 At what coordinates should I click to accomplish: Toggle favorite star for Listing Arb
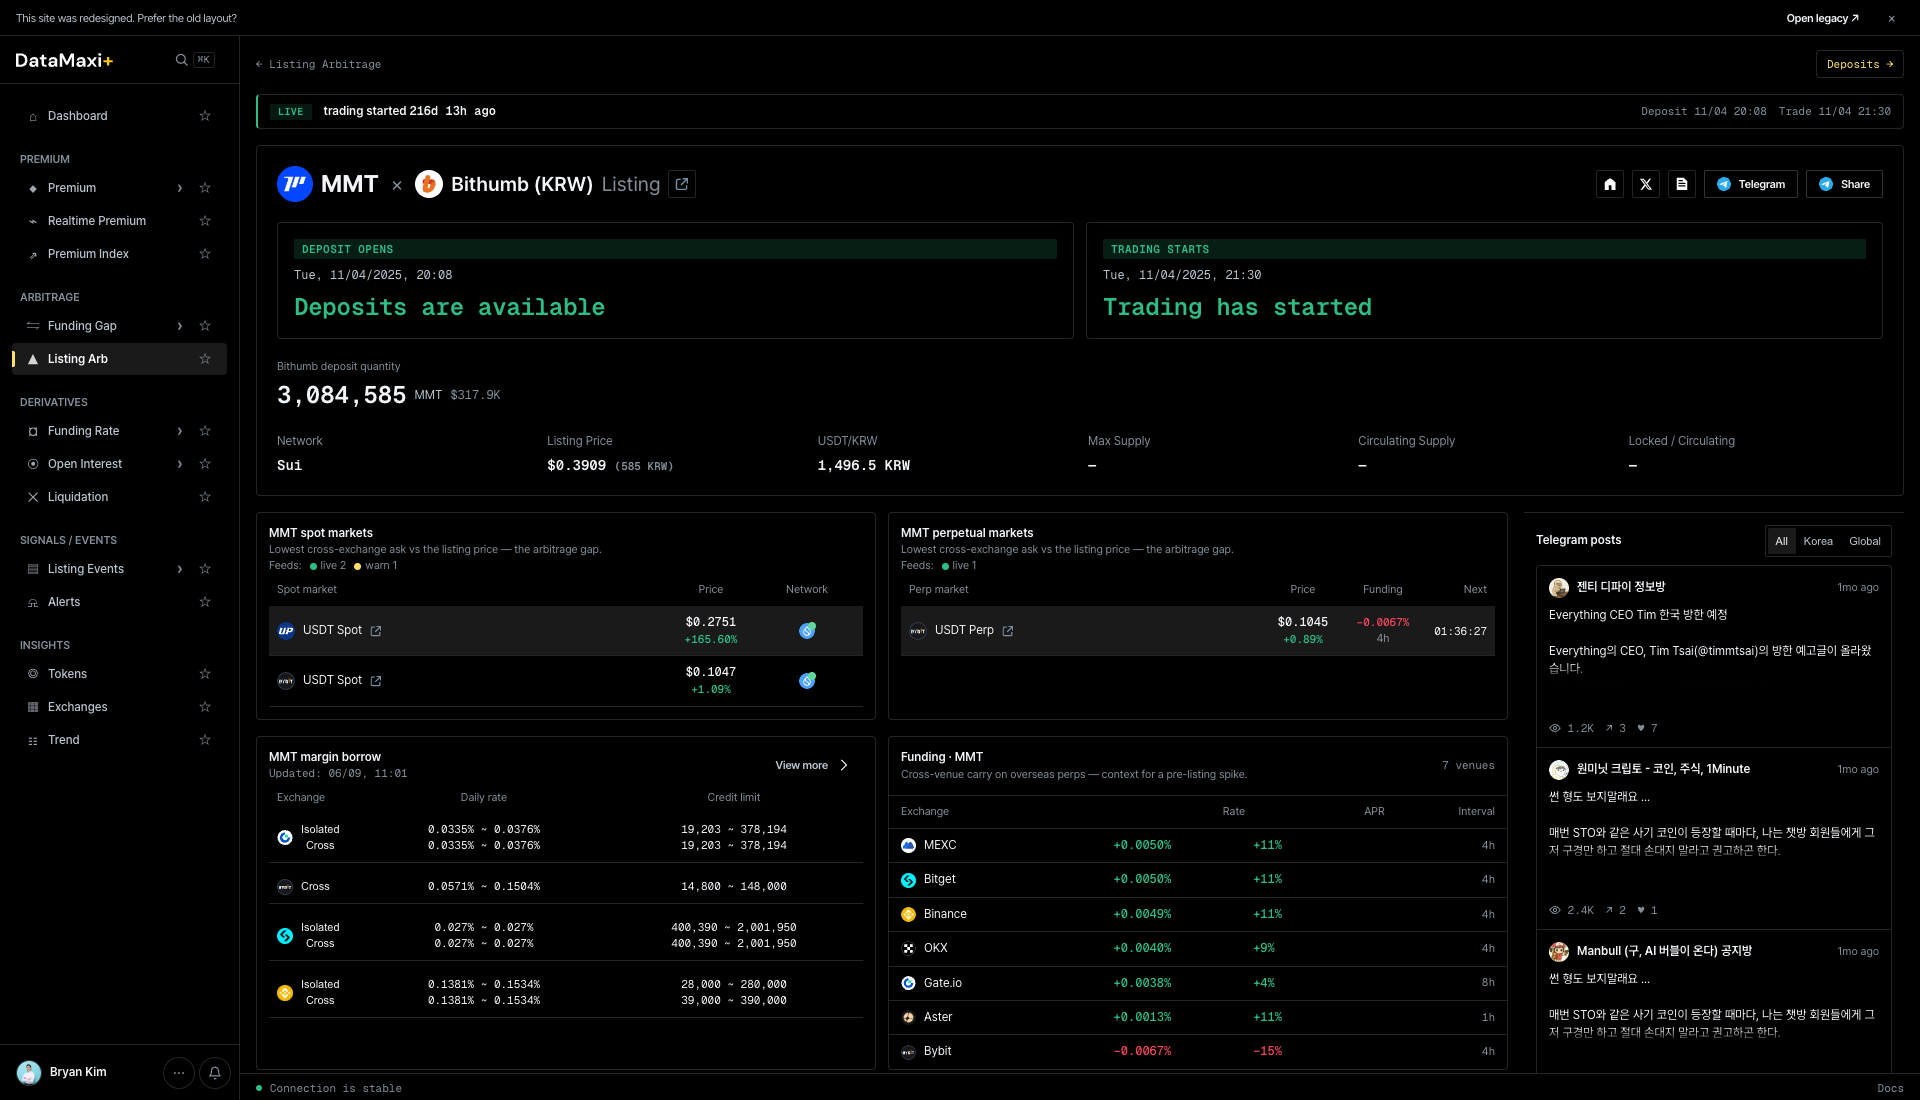click(x=205, y=359)
